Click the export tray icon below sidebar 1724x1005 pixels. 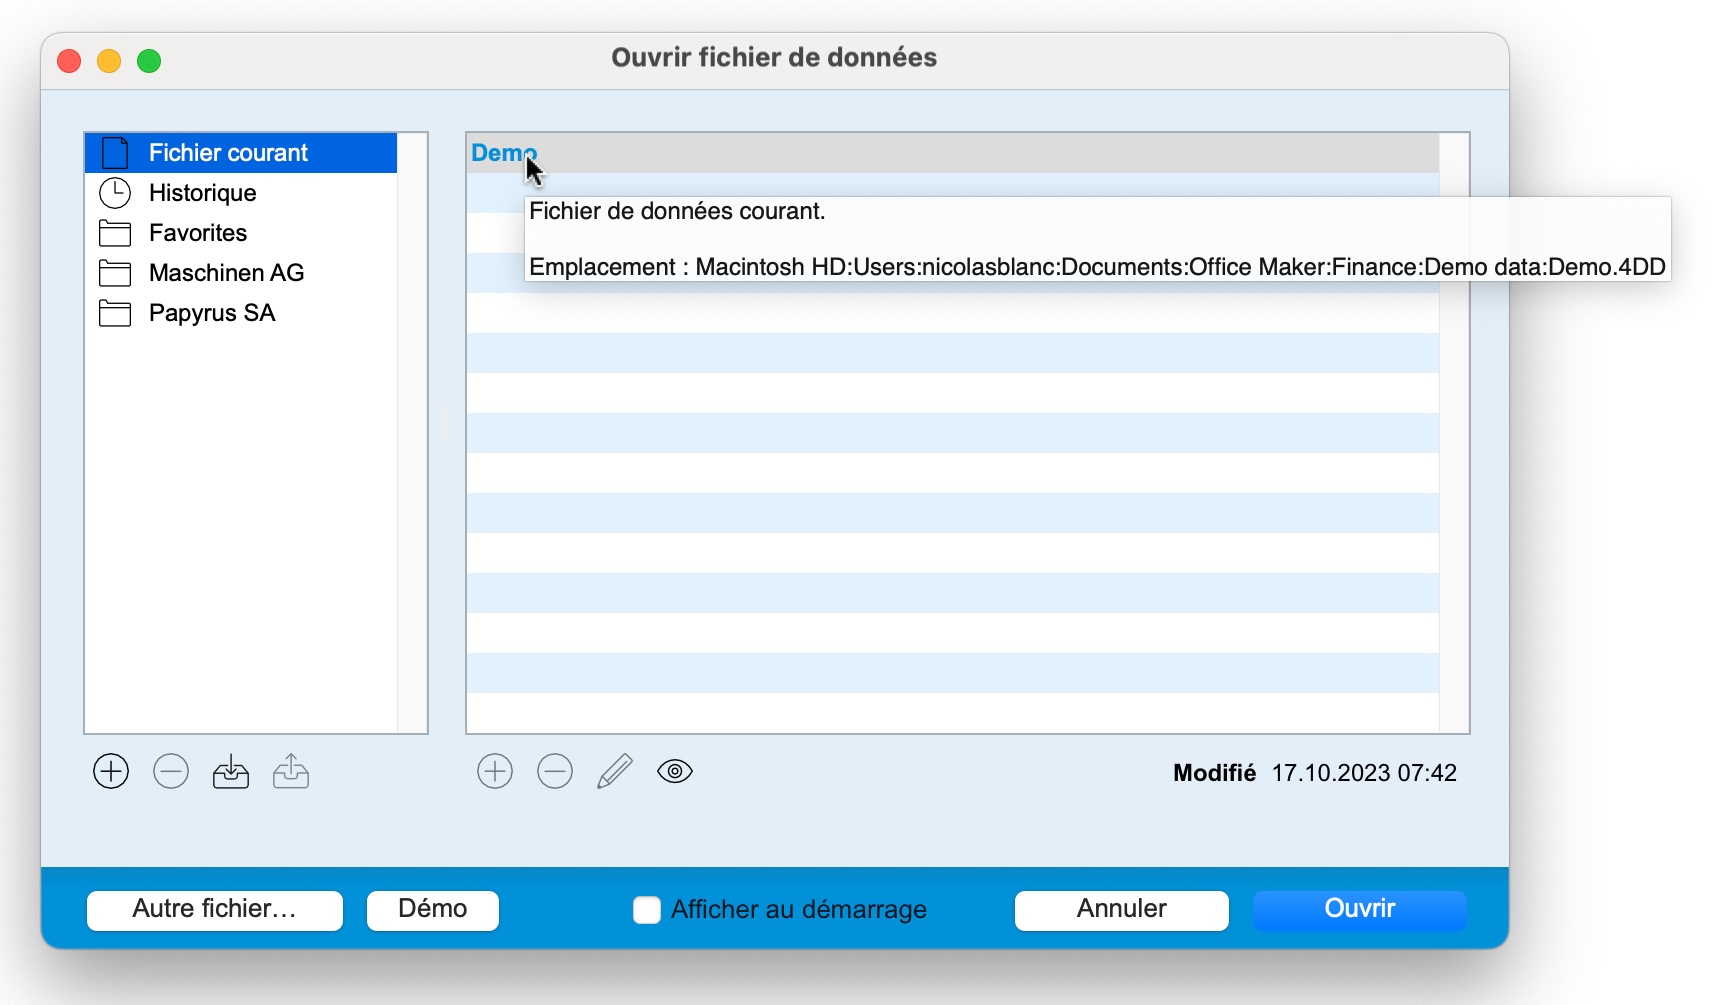291,772
